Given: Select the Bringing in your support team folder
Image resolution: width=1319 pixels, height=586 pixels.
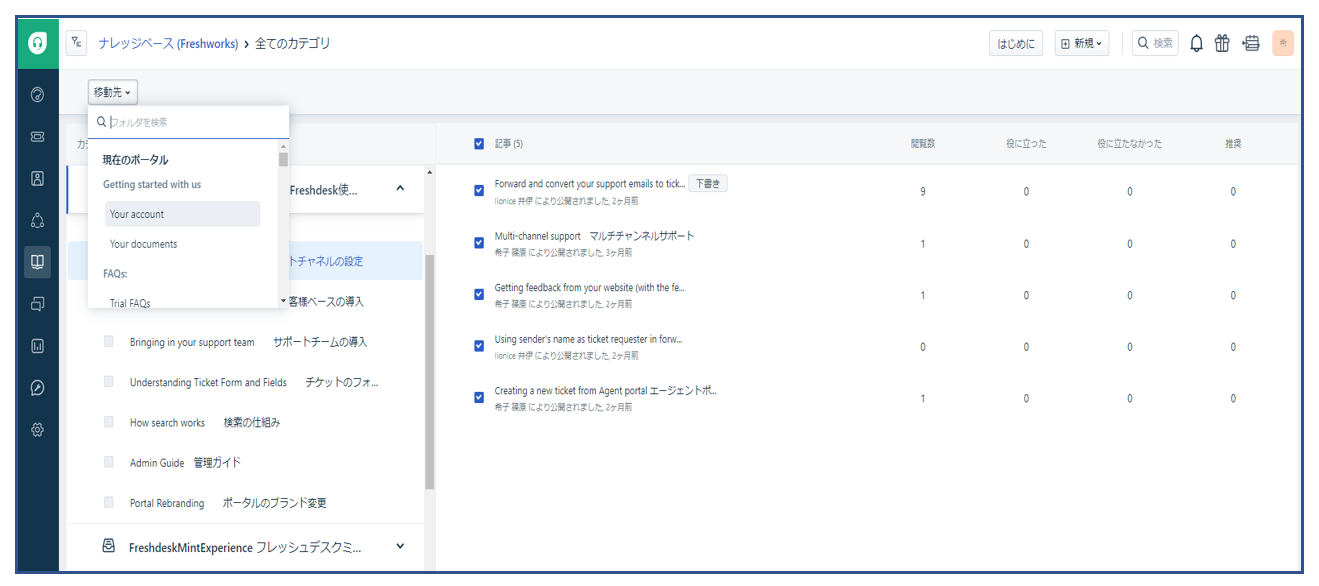Looking at the screenshot, I should point(246,342).
